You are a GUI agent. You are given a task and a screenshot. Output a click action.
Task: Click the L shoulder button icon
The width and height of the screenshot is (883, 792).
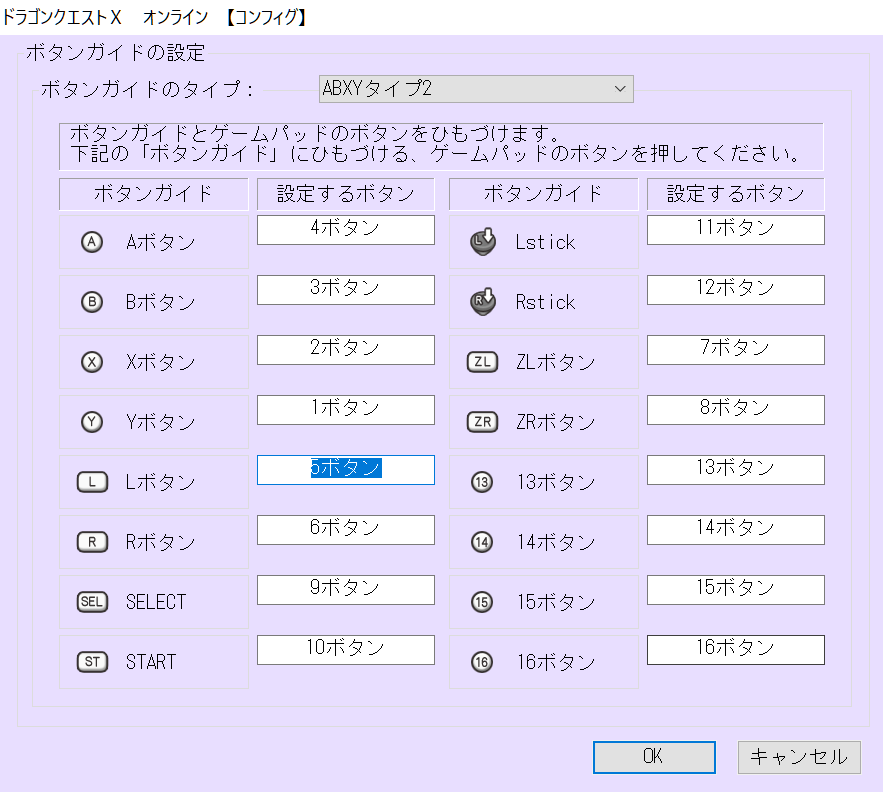pyautogui.click(x=92, y=482)
